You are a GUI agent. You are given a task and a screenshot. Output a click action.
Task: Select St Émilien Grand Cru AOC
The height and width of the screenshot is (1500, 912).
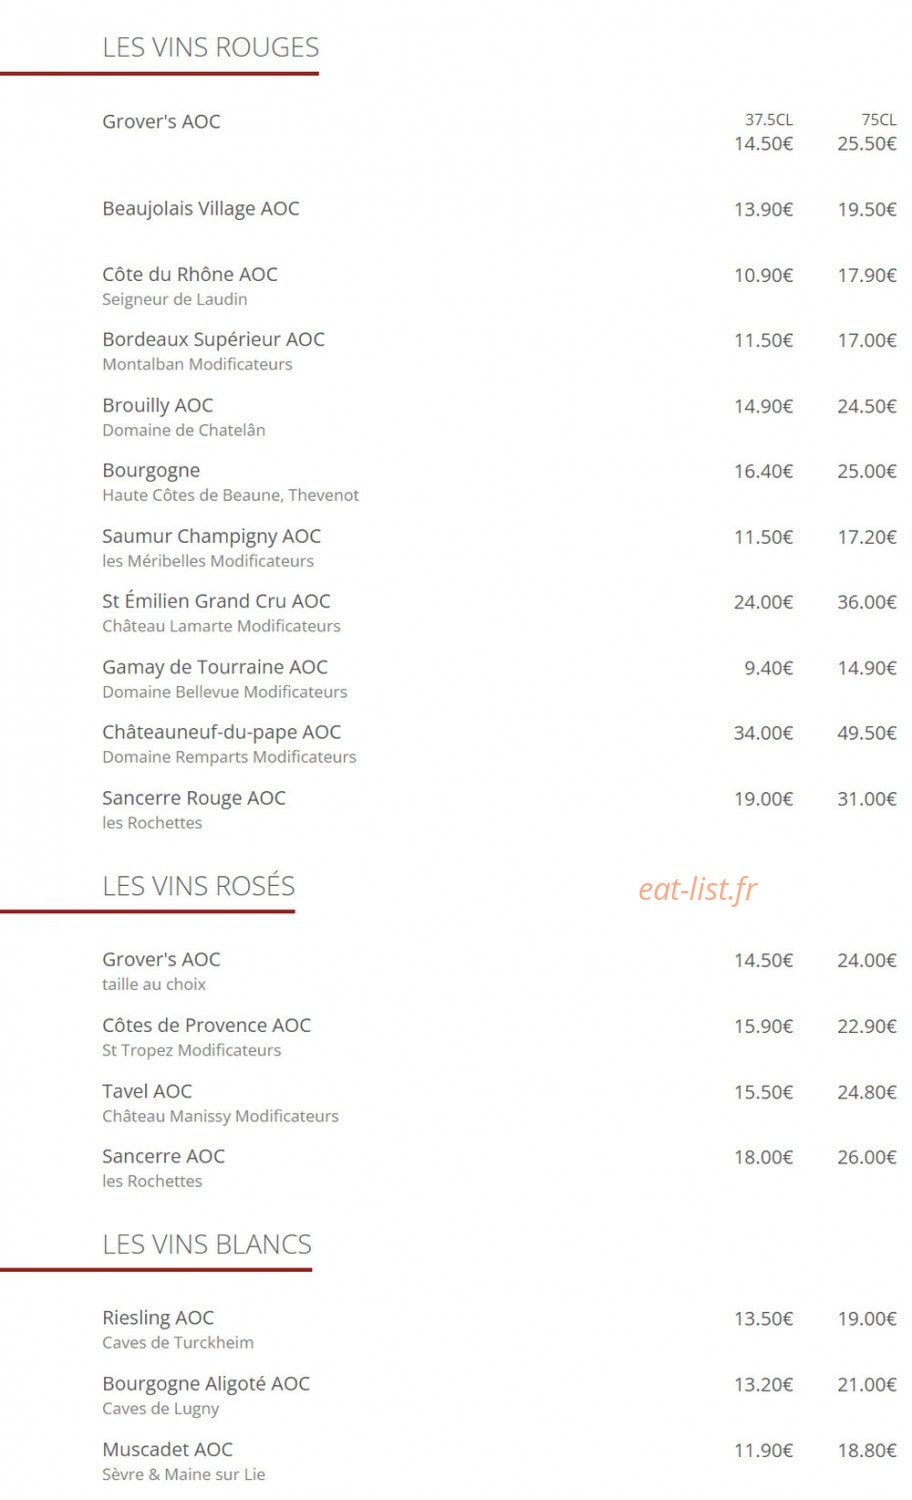(x=216, y=601)
